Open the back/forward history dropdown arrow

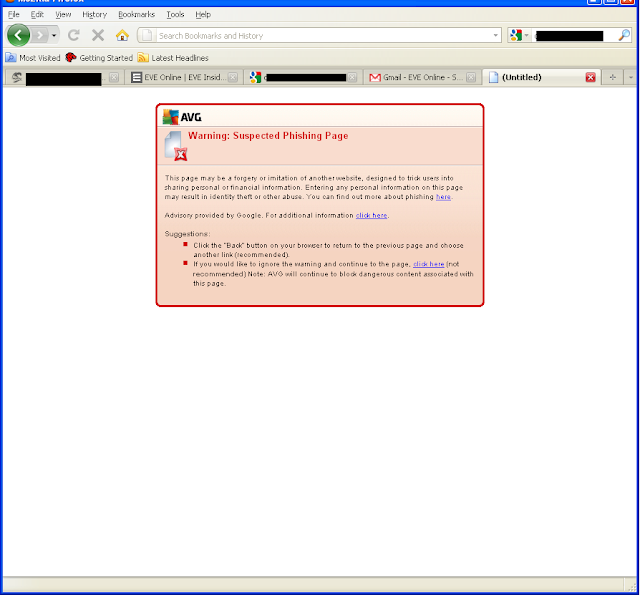54,36
